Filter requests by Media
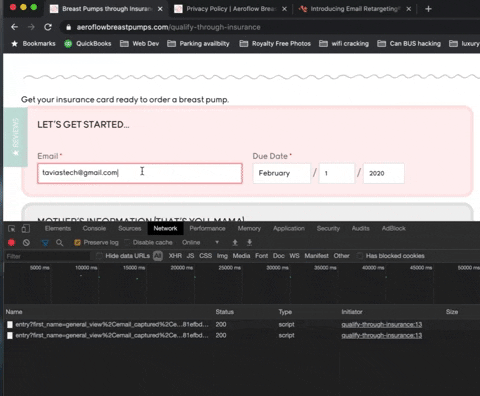This screenshot has width=480, height=396. click(241, 256)
